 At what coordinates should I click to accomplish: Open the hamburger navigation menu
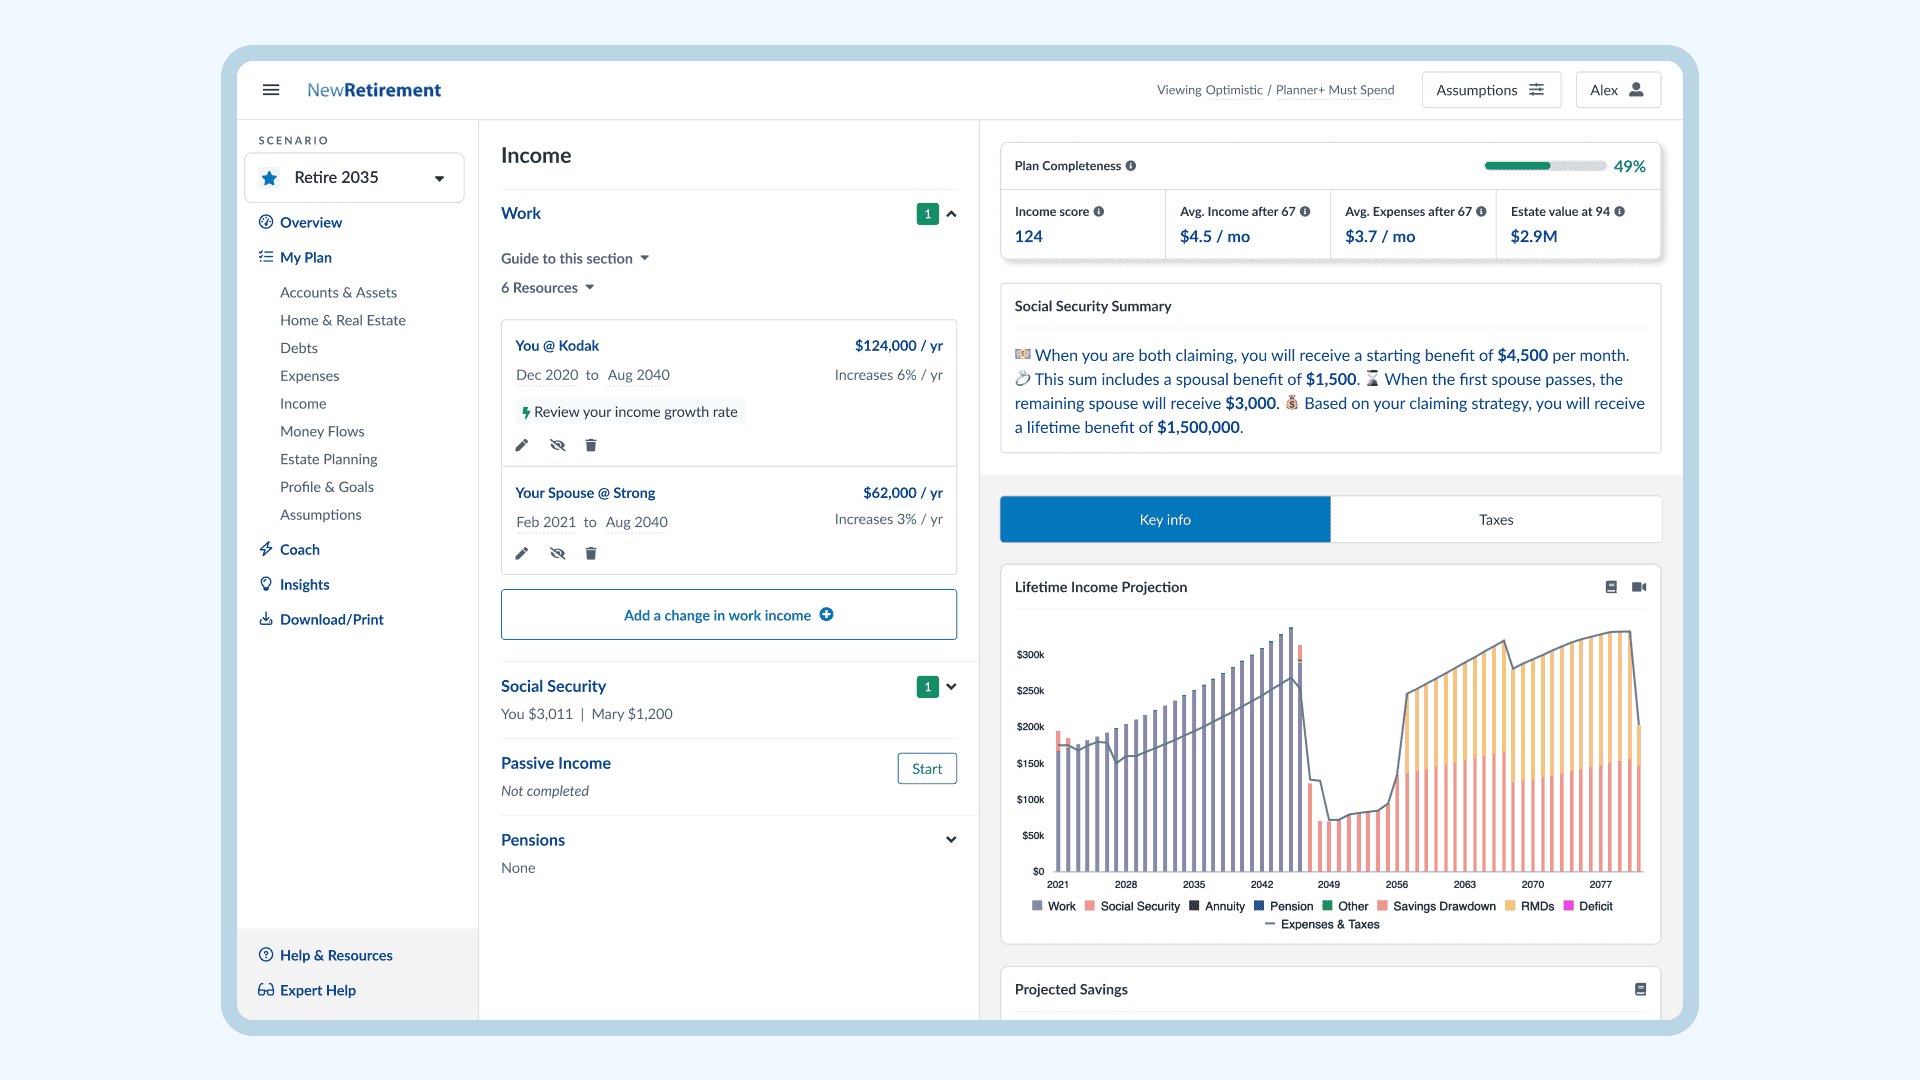tap(271, 90)
